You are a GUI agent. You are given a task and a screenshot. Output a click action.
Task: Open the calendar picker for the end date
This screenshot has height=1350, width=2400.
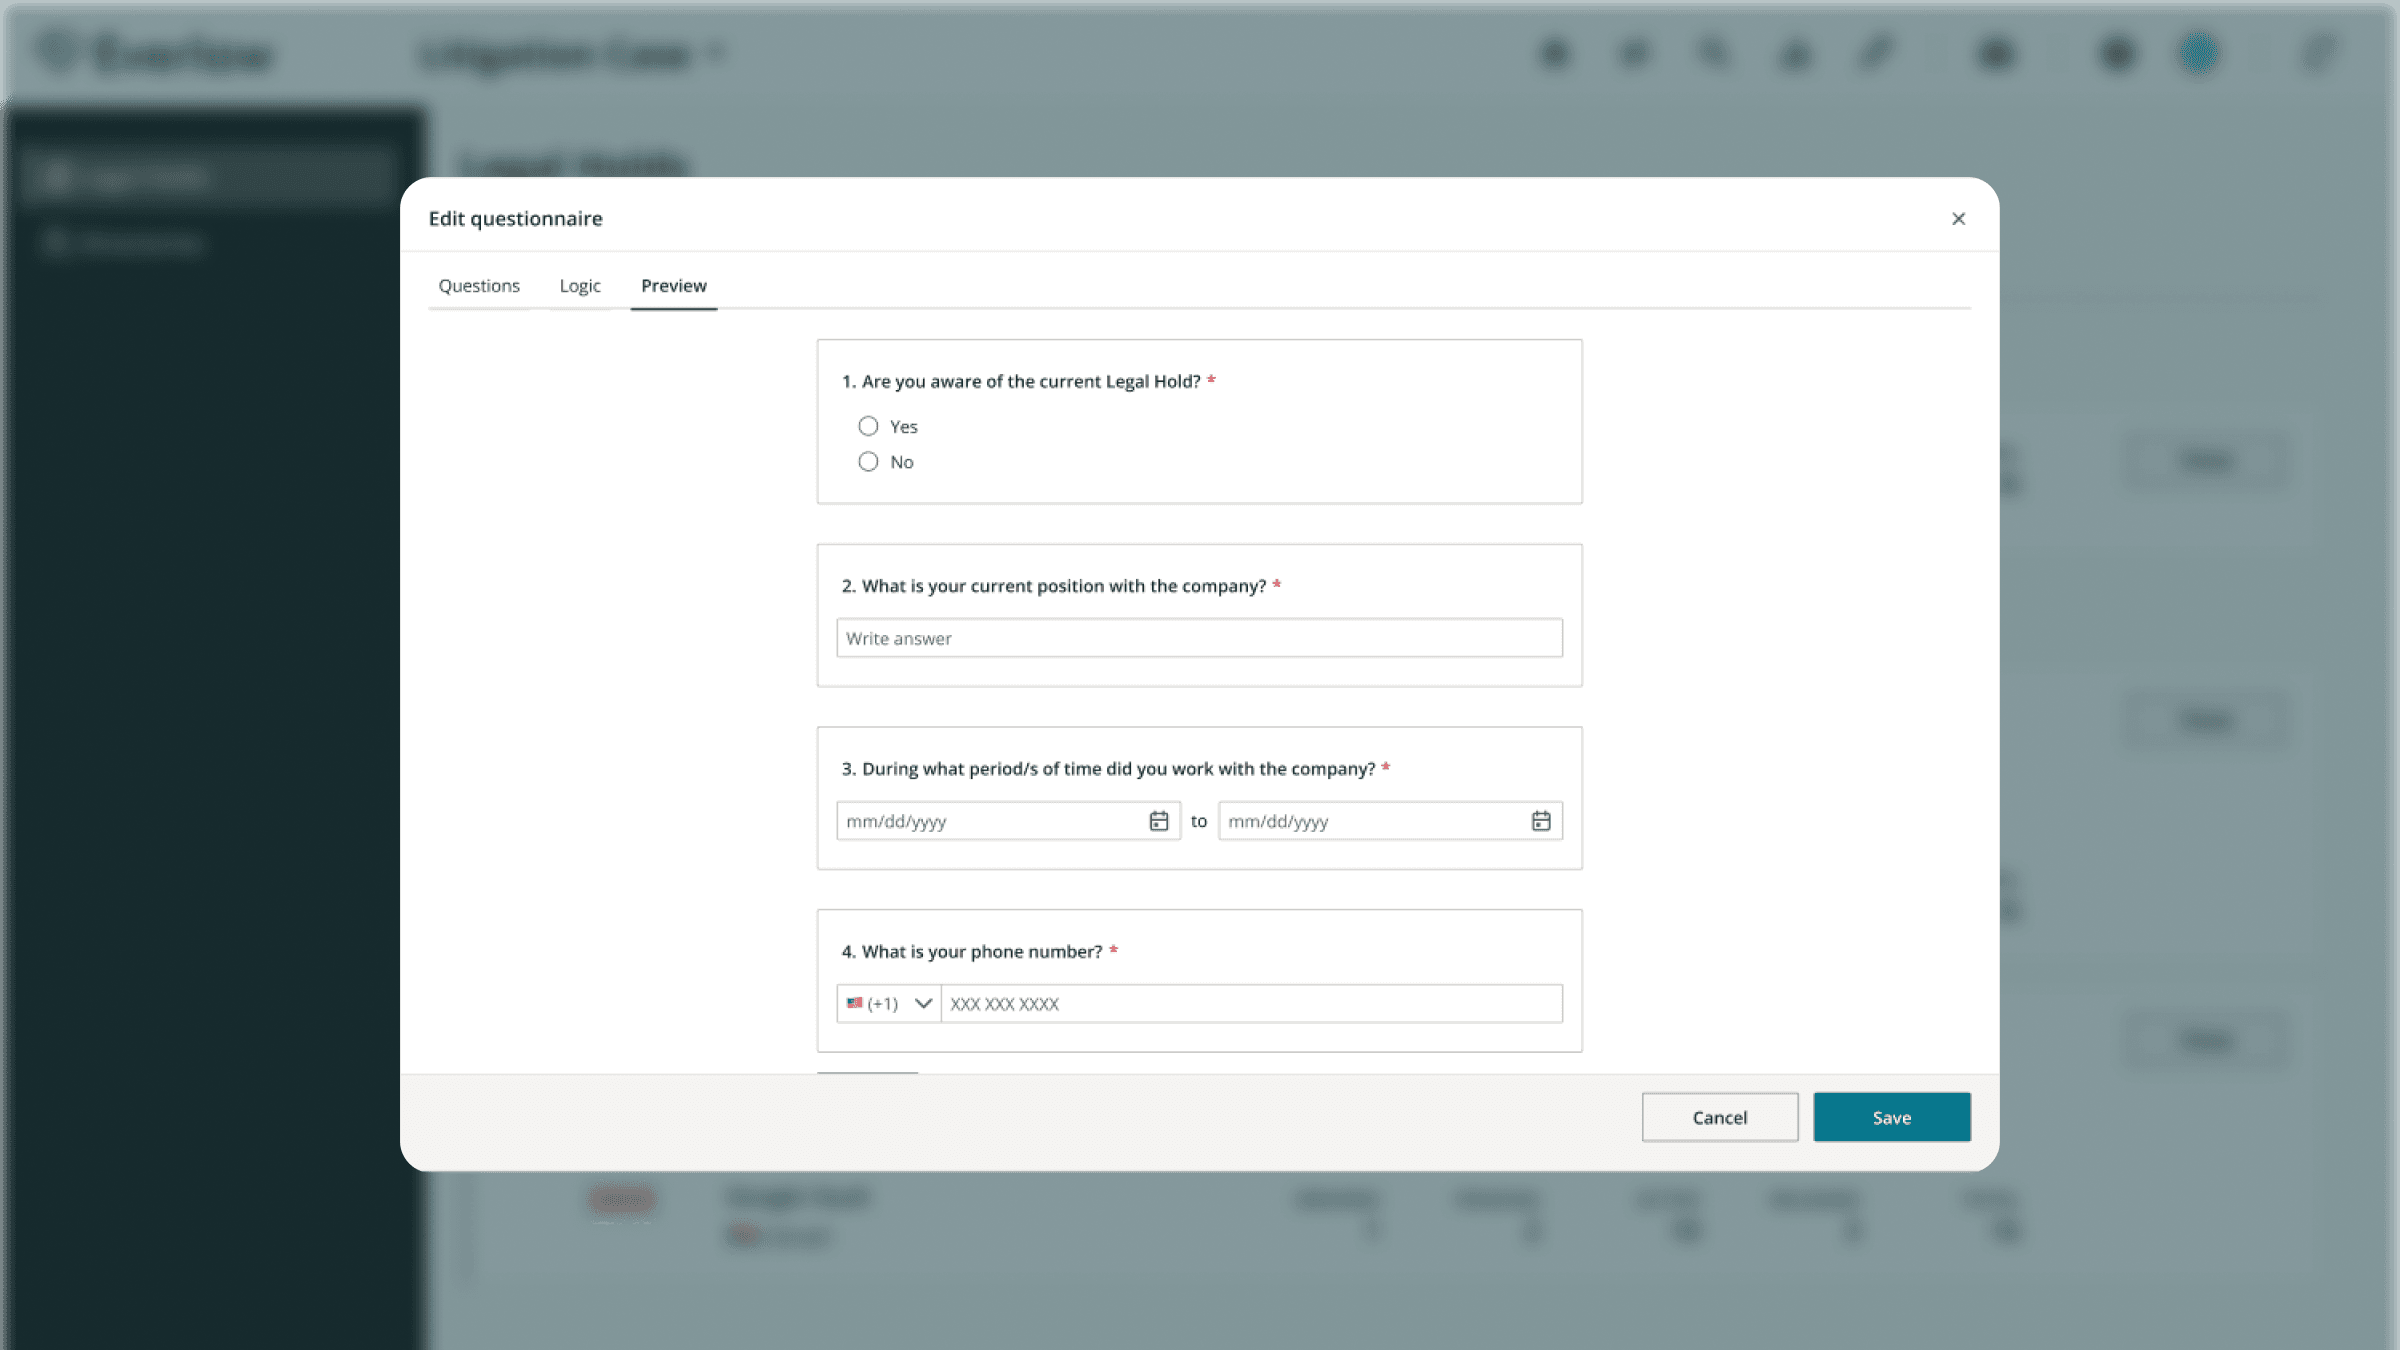click(1541, 820)
